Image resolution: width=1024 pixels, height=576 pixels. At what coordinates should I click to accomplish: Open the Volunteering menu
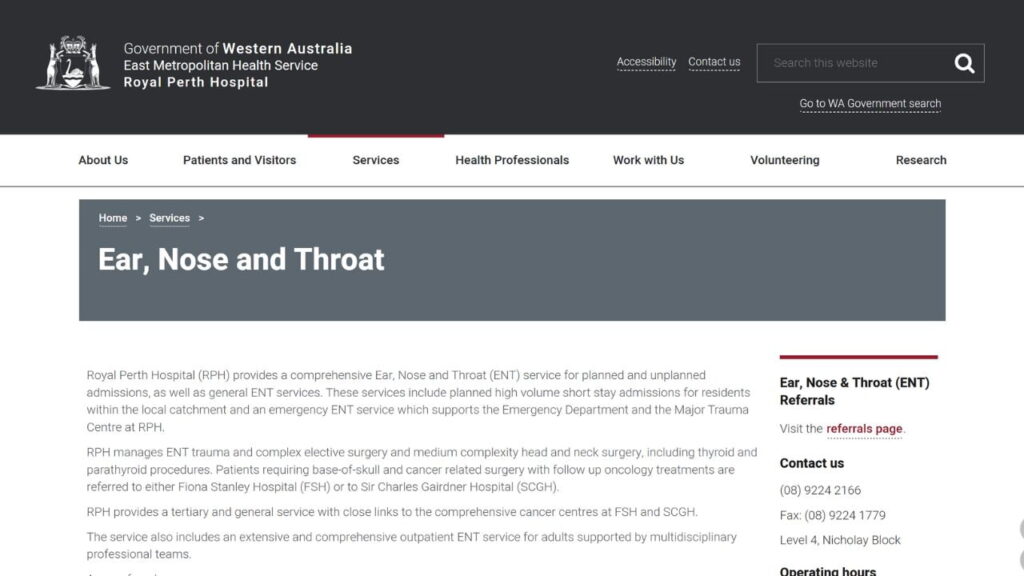tap(784, 160)
